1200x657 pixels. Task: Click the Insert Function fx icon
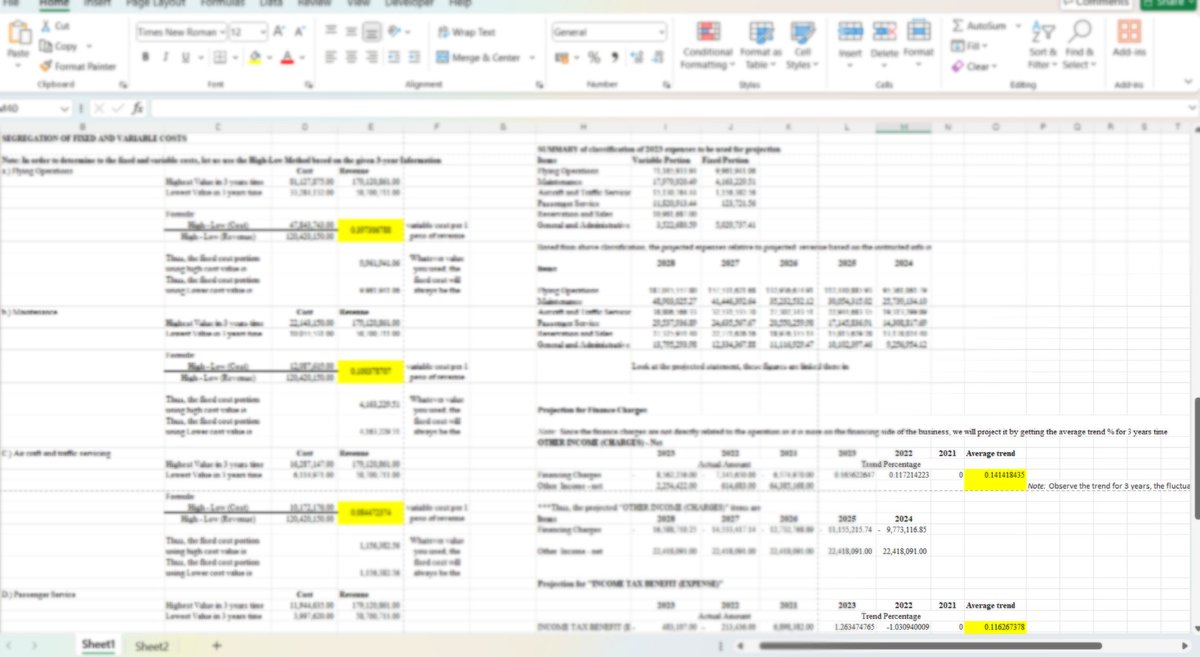(x=138, y=107)
